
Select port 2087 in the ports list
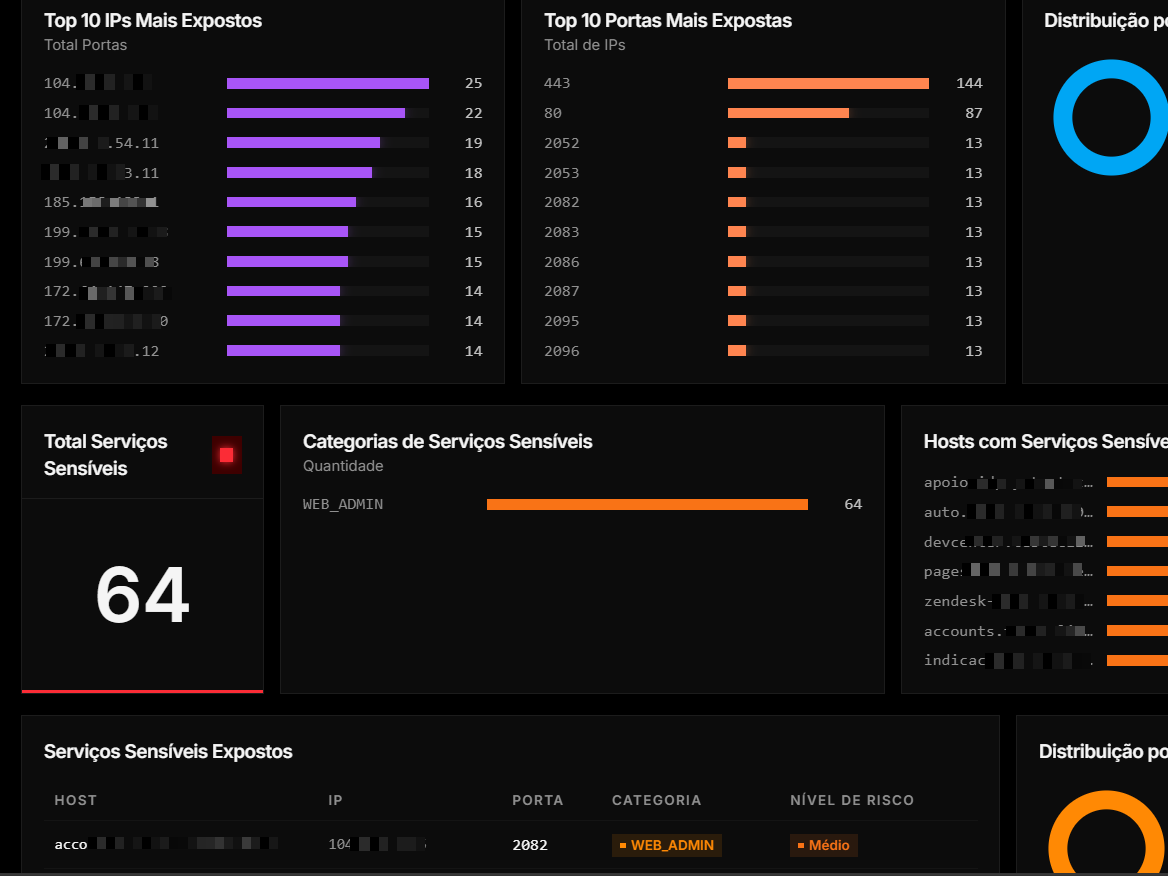[x=562, y=291]
